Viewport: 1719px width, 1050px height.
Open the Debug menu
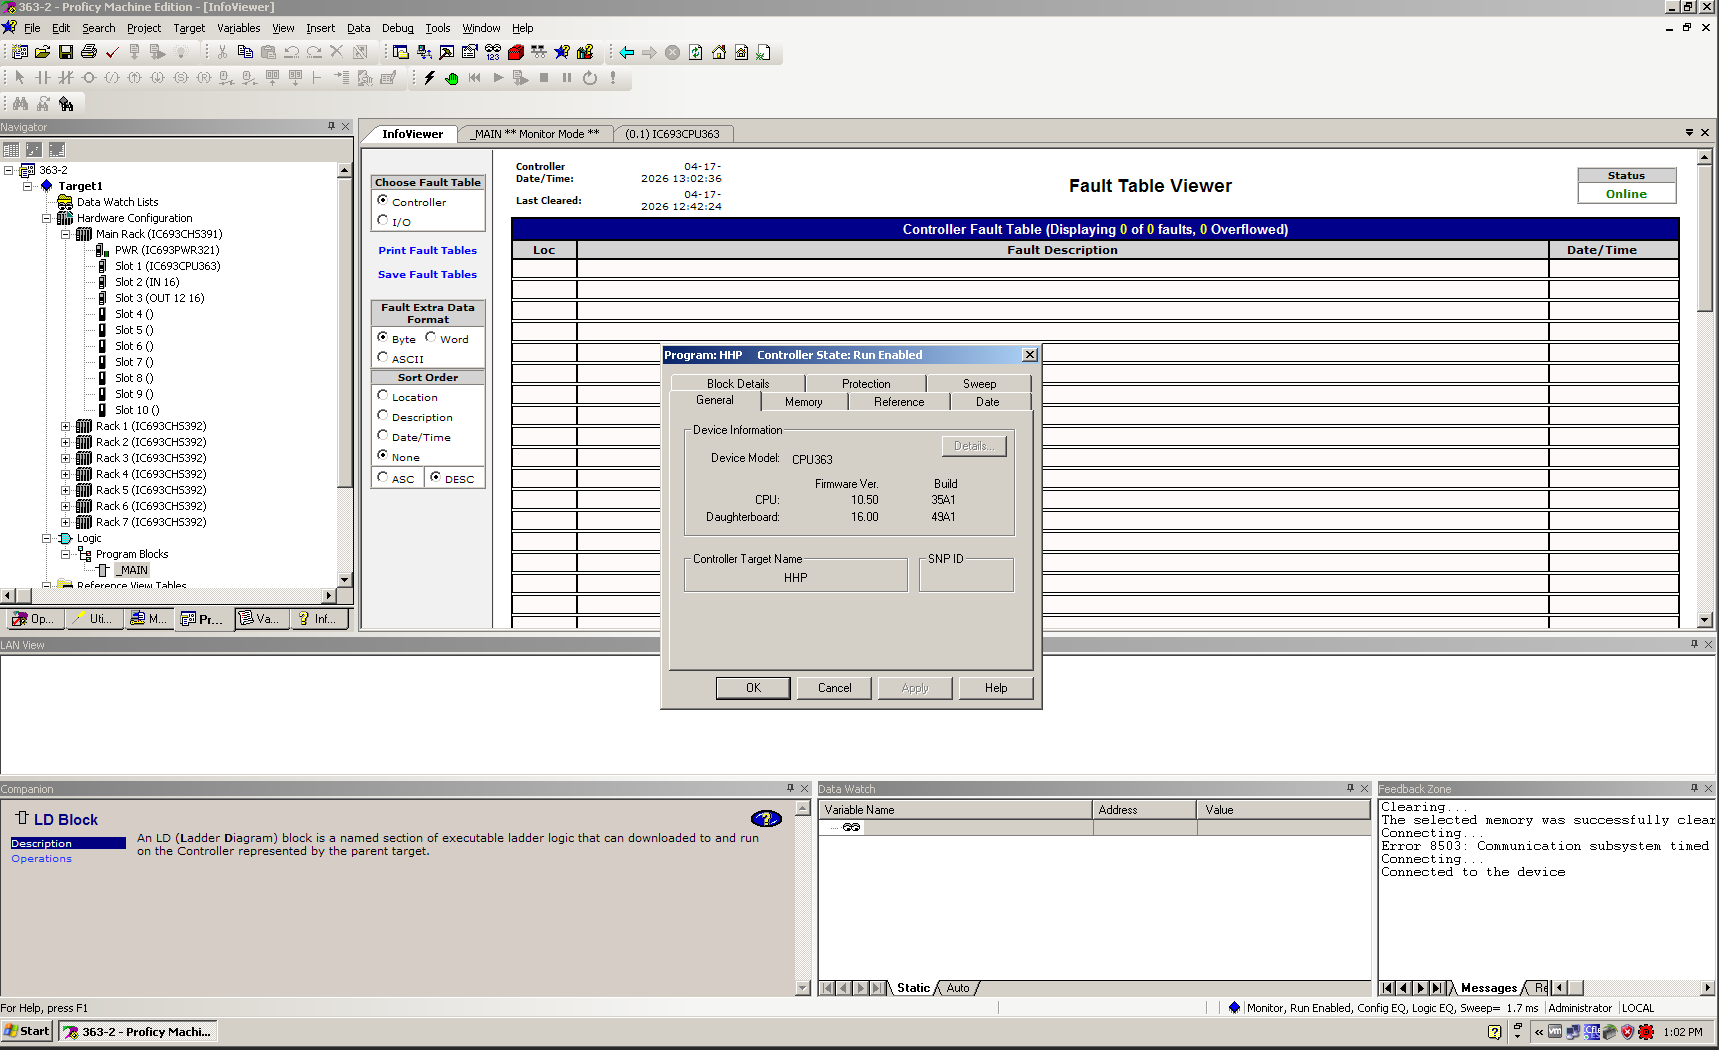397,28
